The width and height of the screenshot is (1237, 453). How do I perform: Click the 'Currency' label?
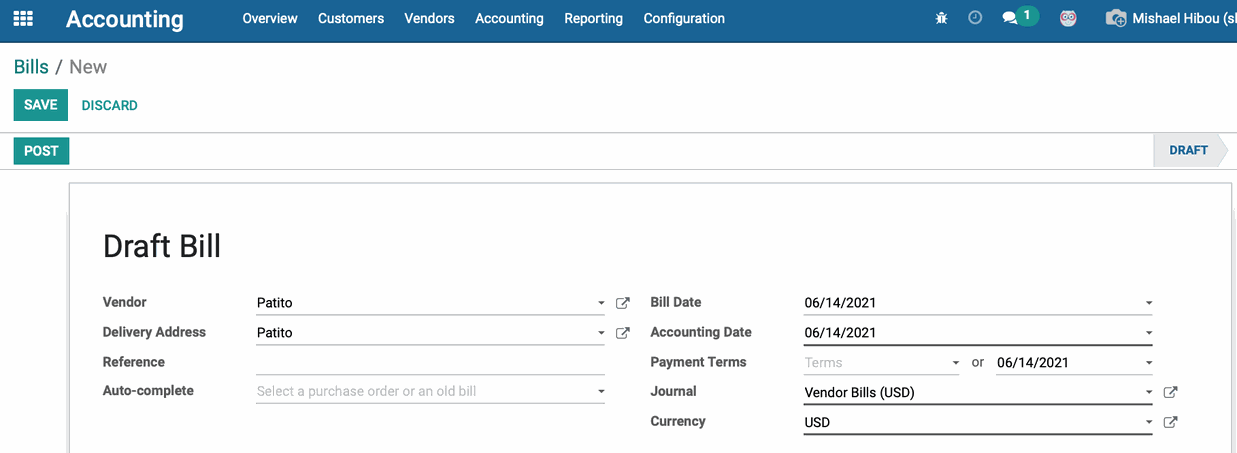pyautogui.click(x=678, y=421)
